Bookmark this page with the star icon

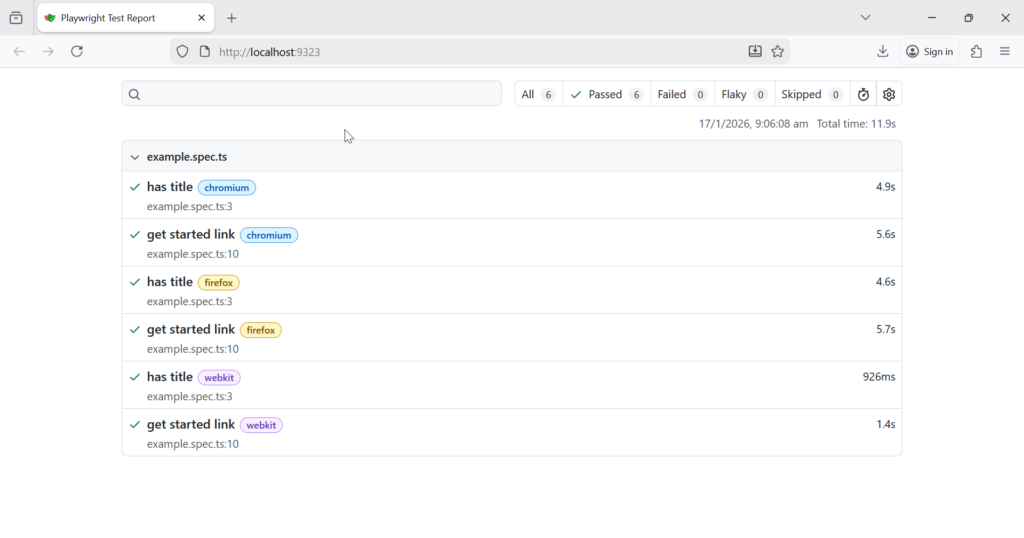point(778,52)
